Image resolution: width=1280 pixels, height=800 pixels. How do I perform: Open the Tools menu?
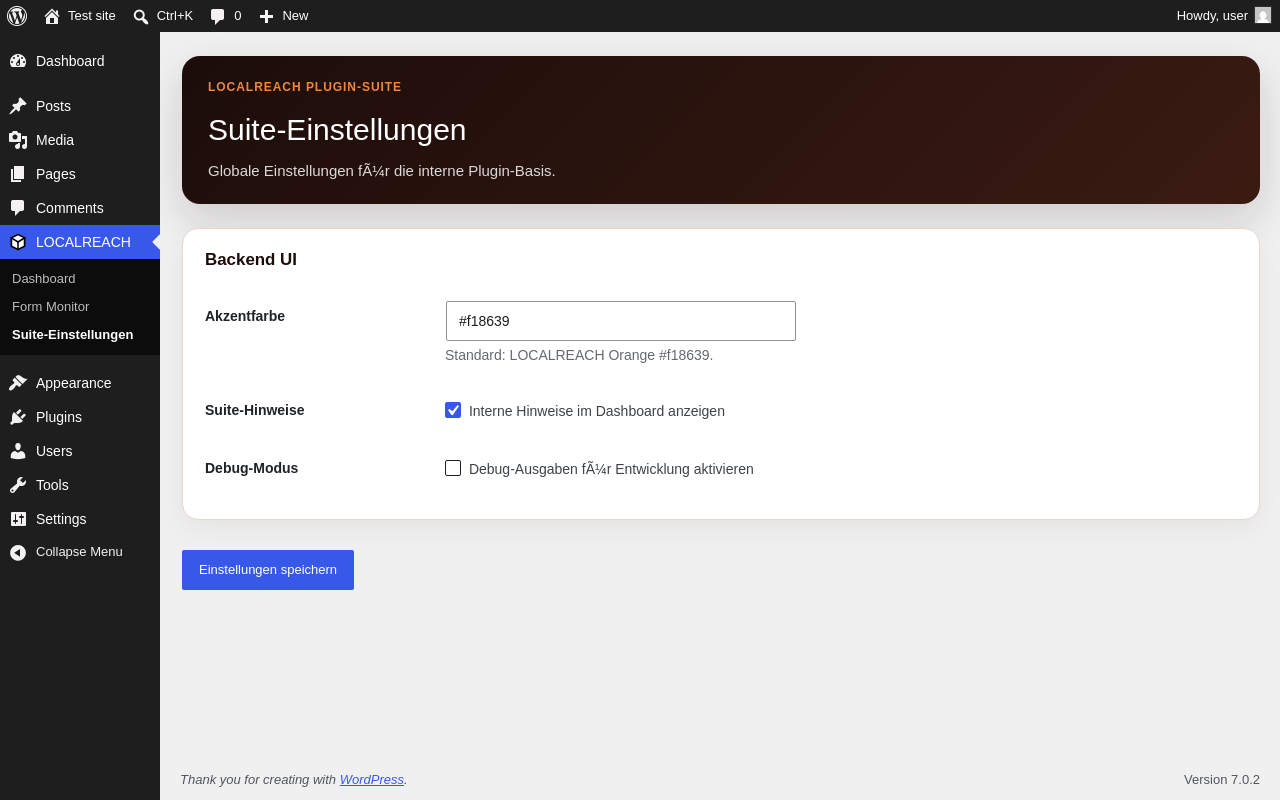coord(80,485)
